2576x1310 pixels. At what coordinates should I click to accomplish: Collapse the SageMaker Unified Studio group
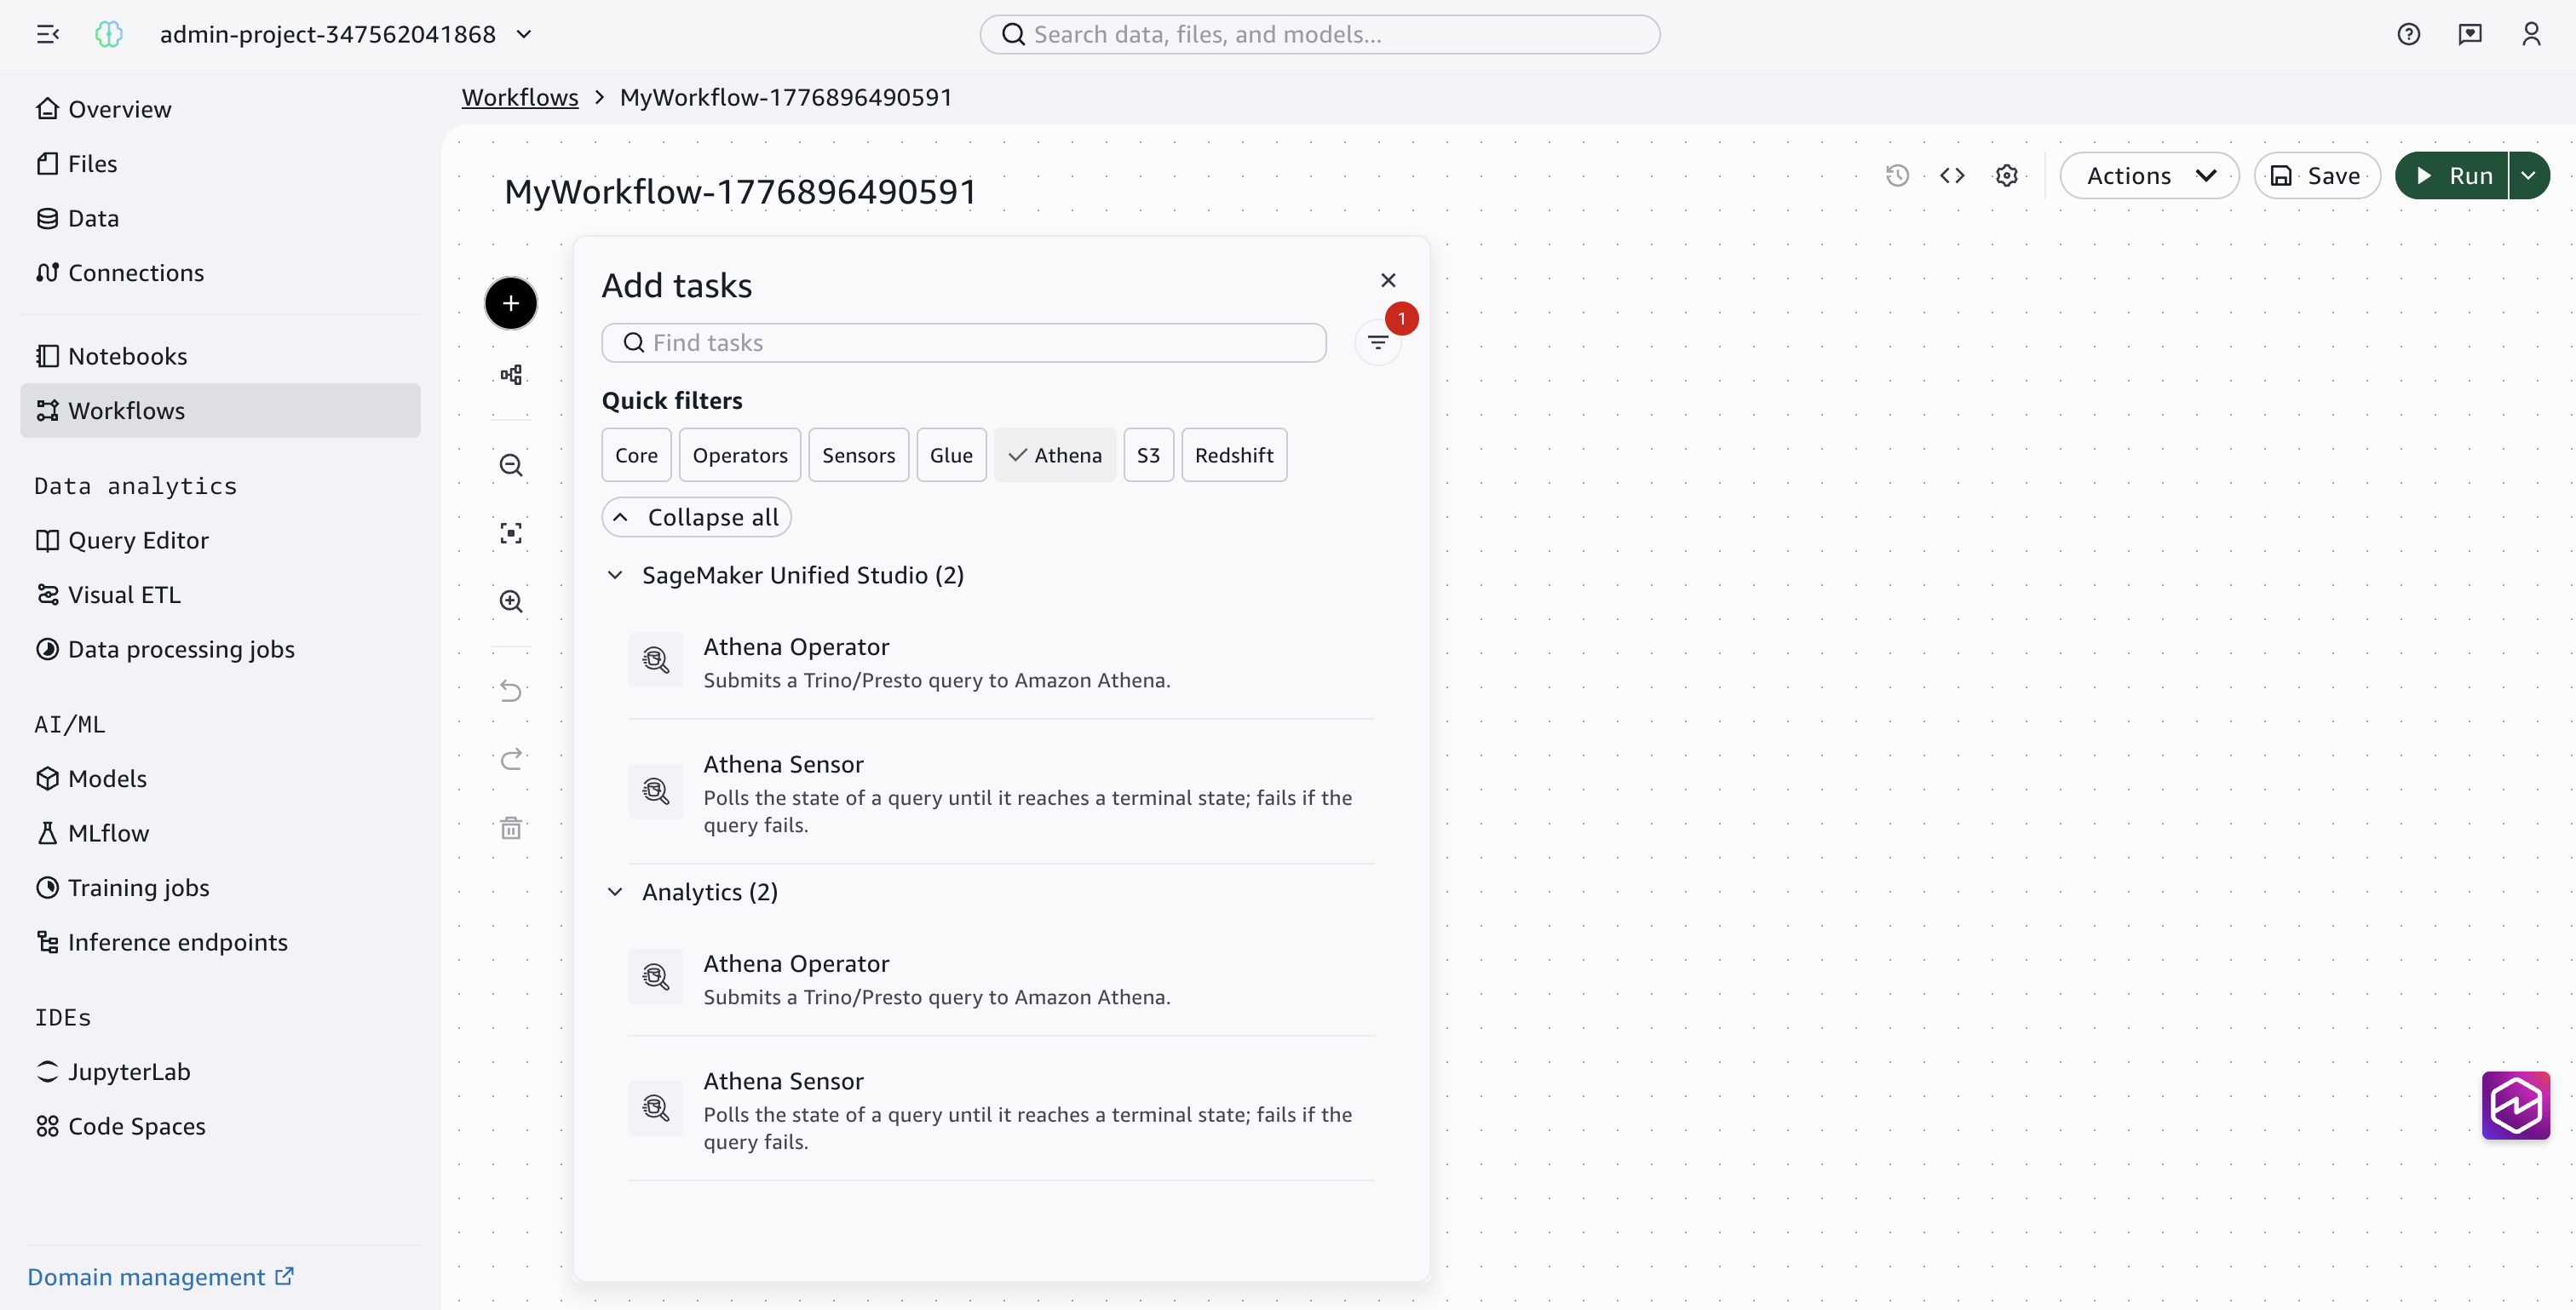click(615, 575)
